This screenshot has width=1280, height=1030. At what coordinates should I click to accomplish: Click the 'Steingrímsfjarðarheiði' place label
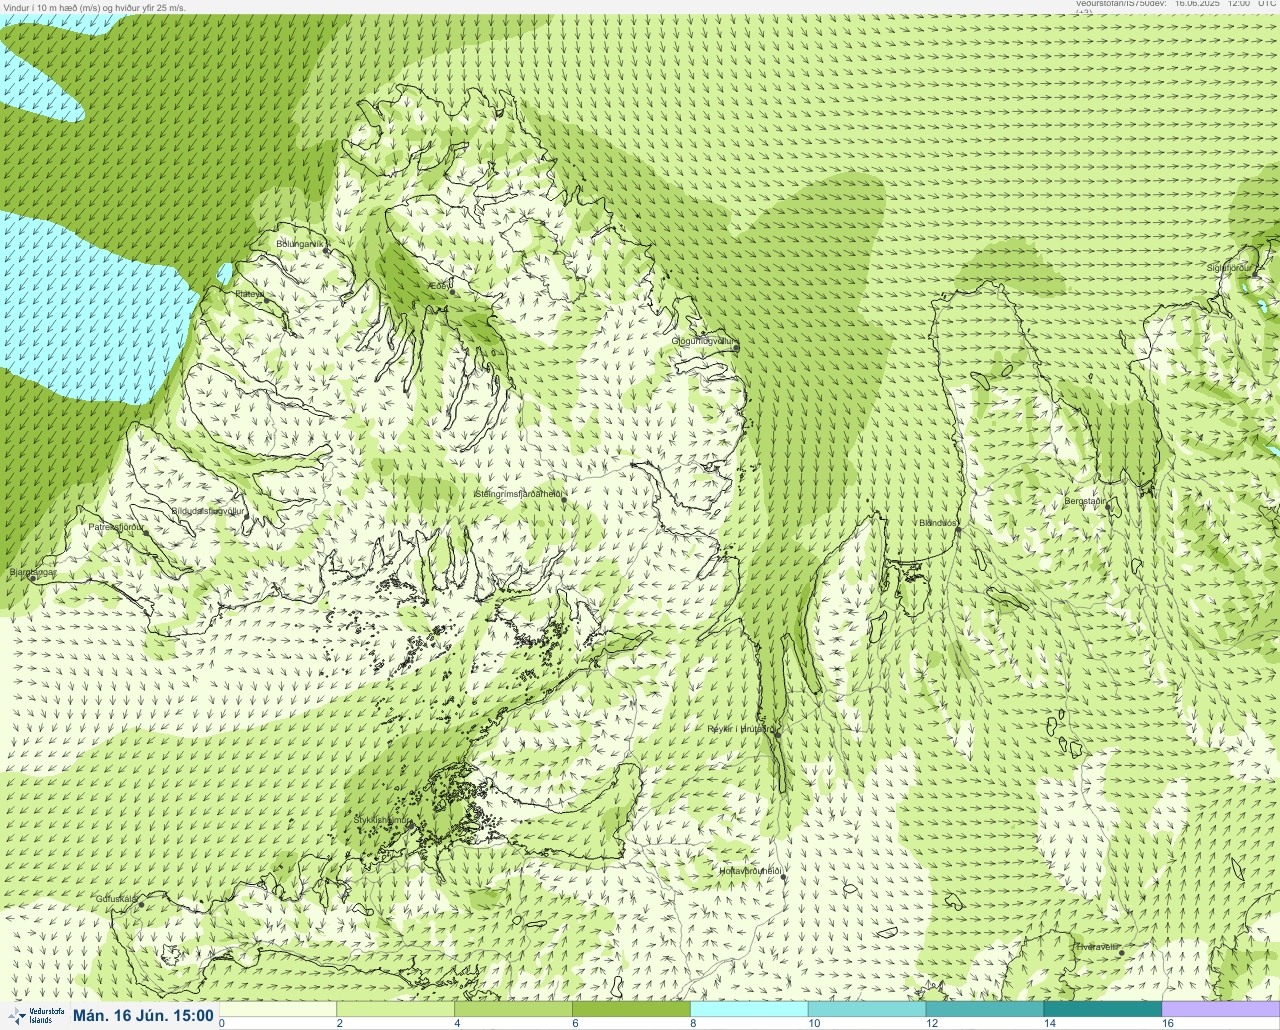point(517,494)
